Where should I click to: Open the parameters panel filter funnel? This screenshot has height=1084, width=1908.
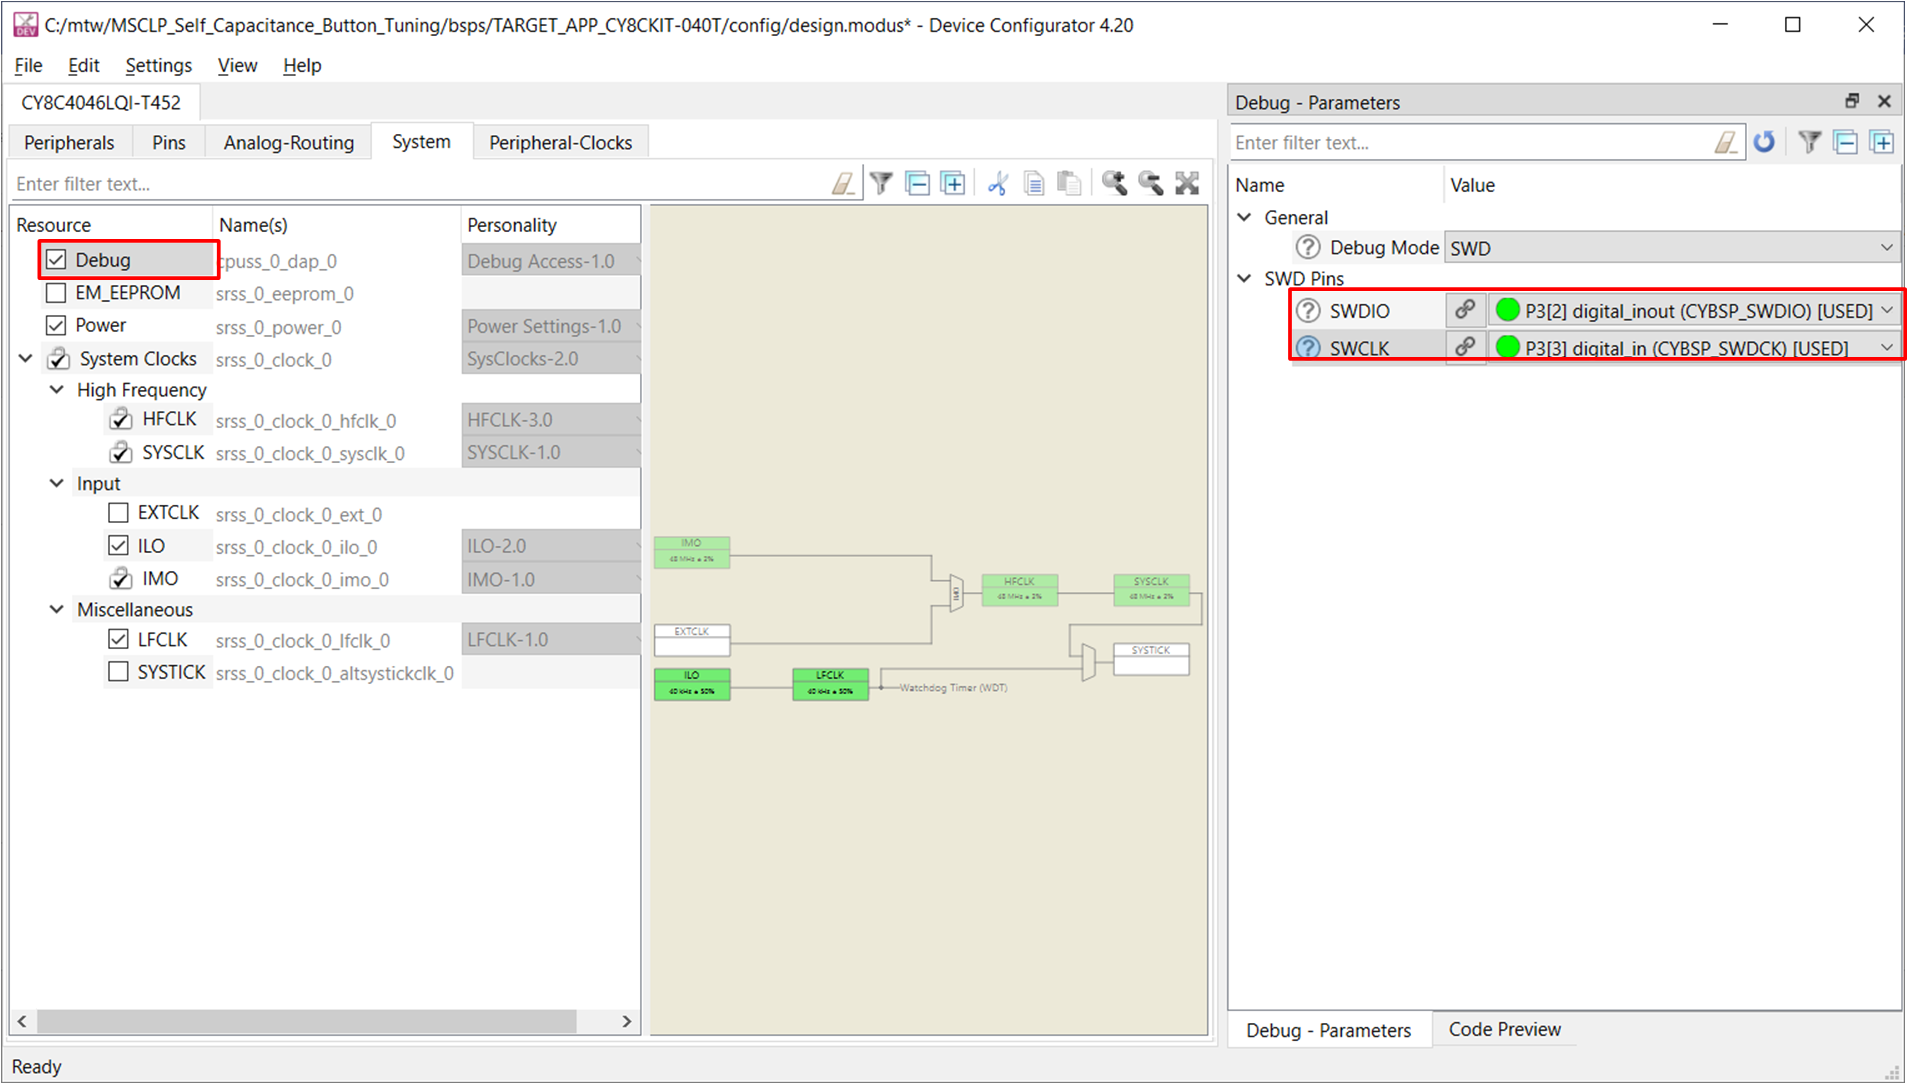click(1809, 142)
